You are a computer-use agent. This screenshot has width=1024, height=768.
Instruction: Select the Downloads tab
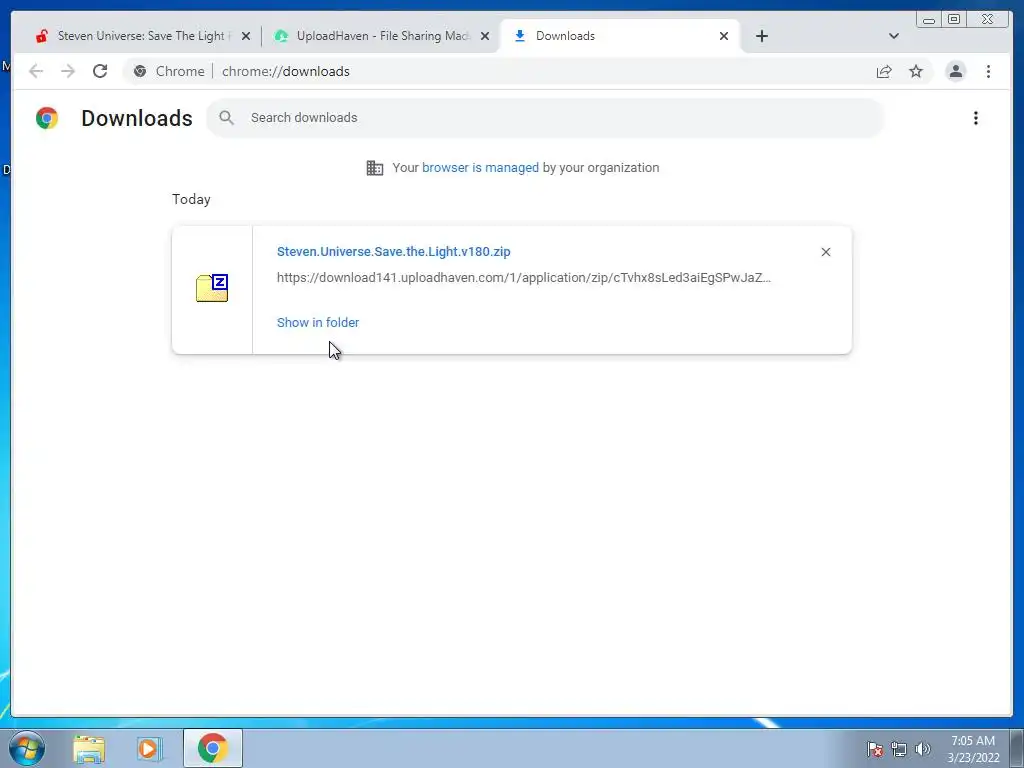pos(617,36)
